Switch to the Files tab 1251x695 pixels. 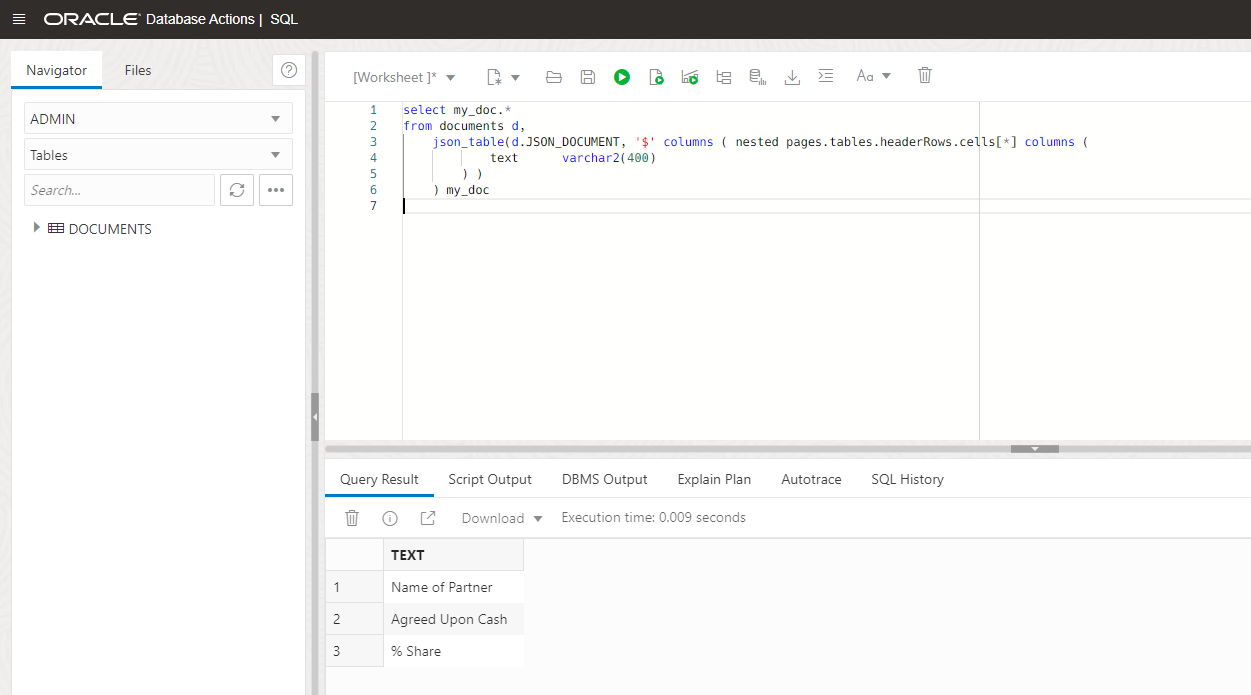click(137, 70)
